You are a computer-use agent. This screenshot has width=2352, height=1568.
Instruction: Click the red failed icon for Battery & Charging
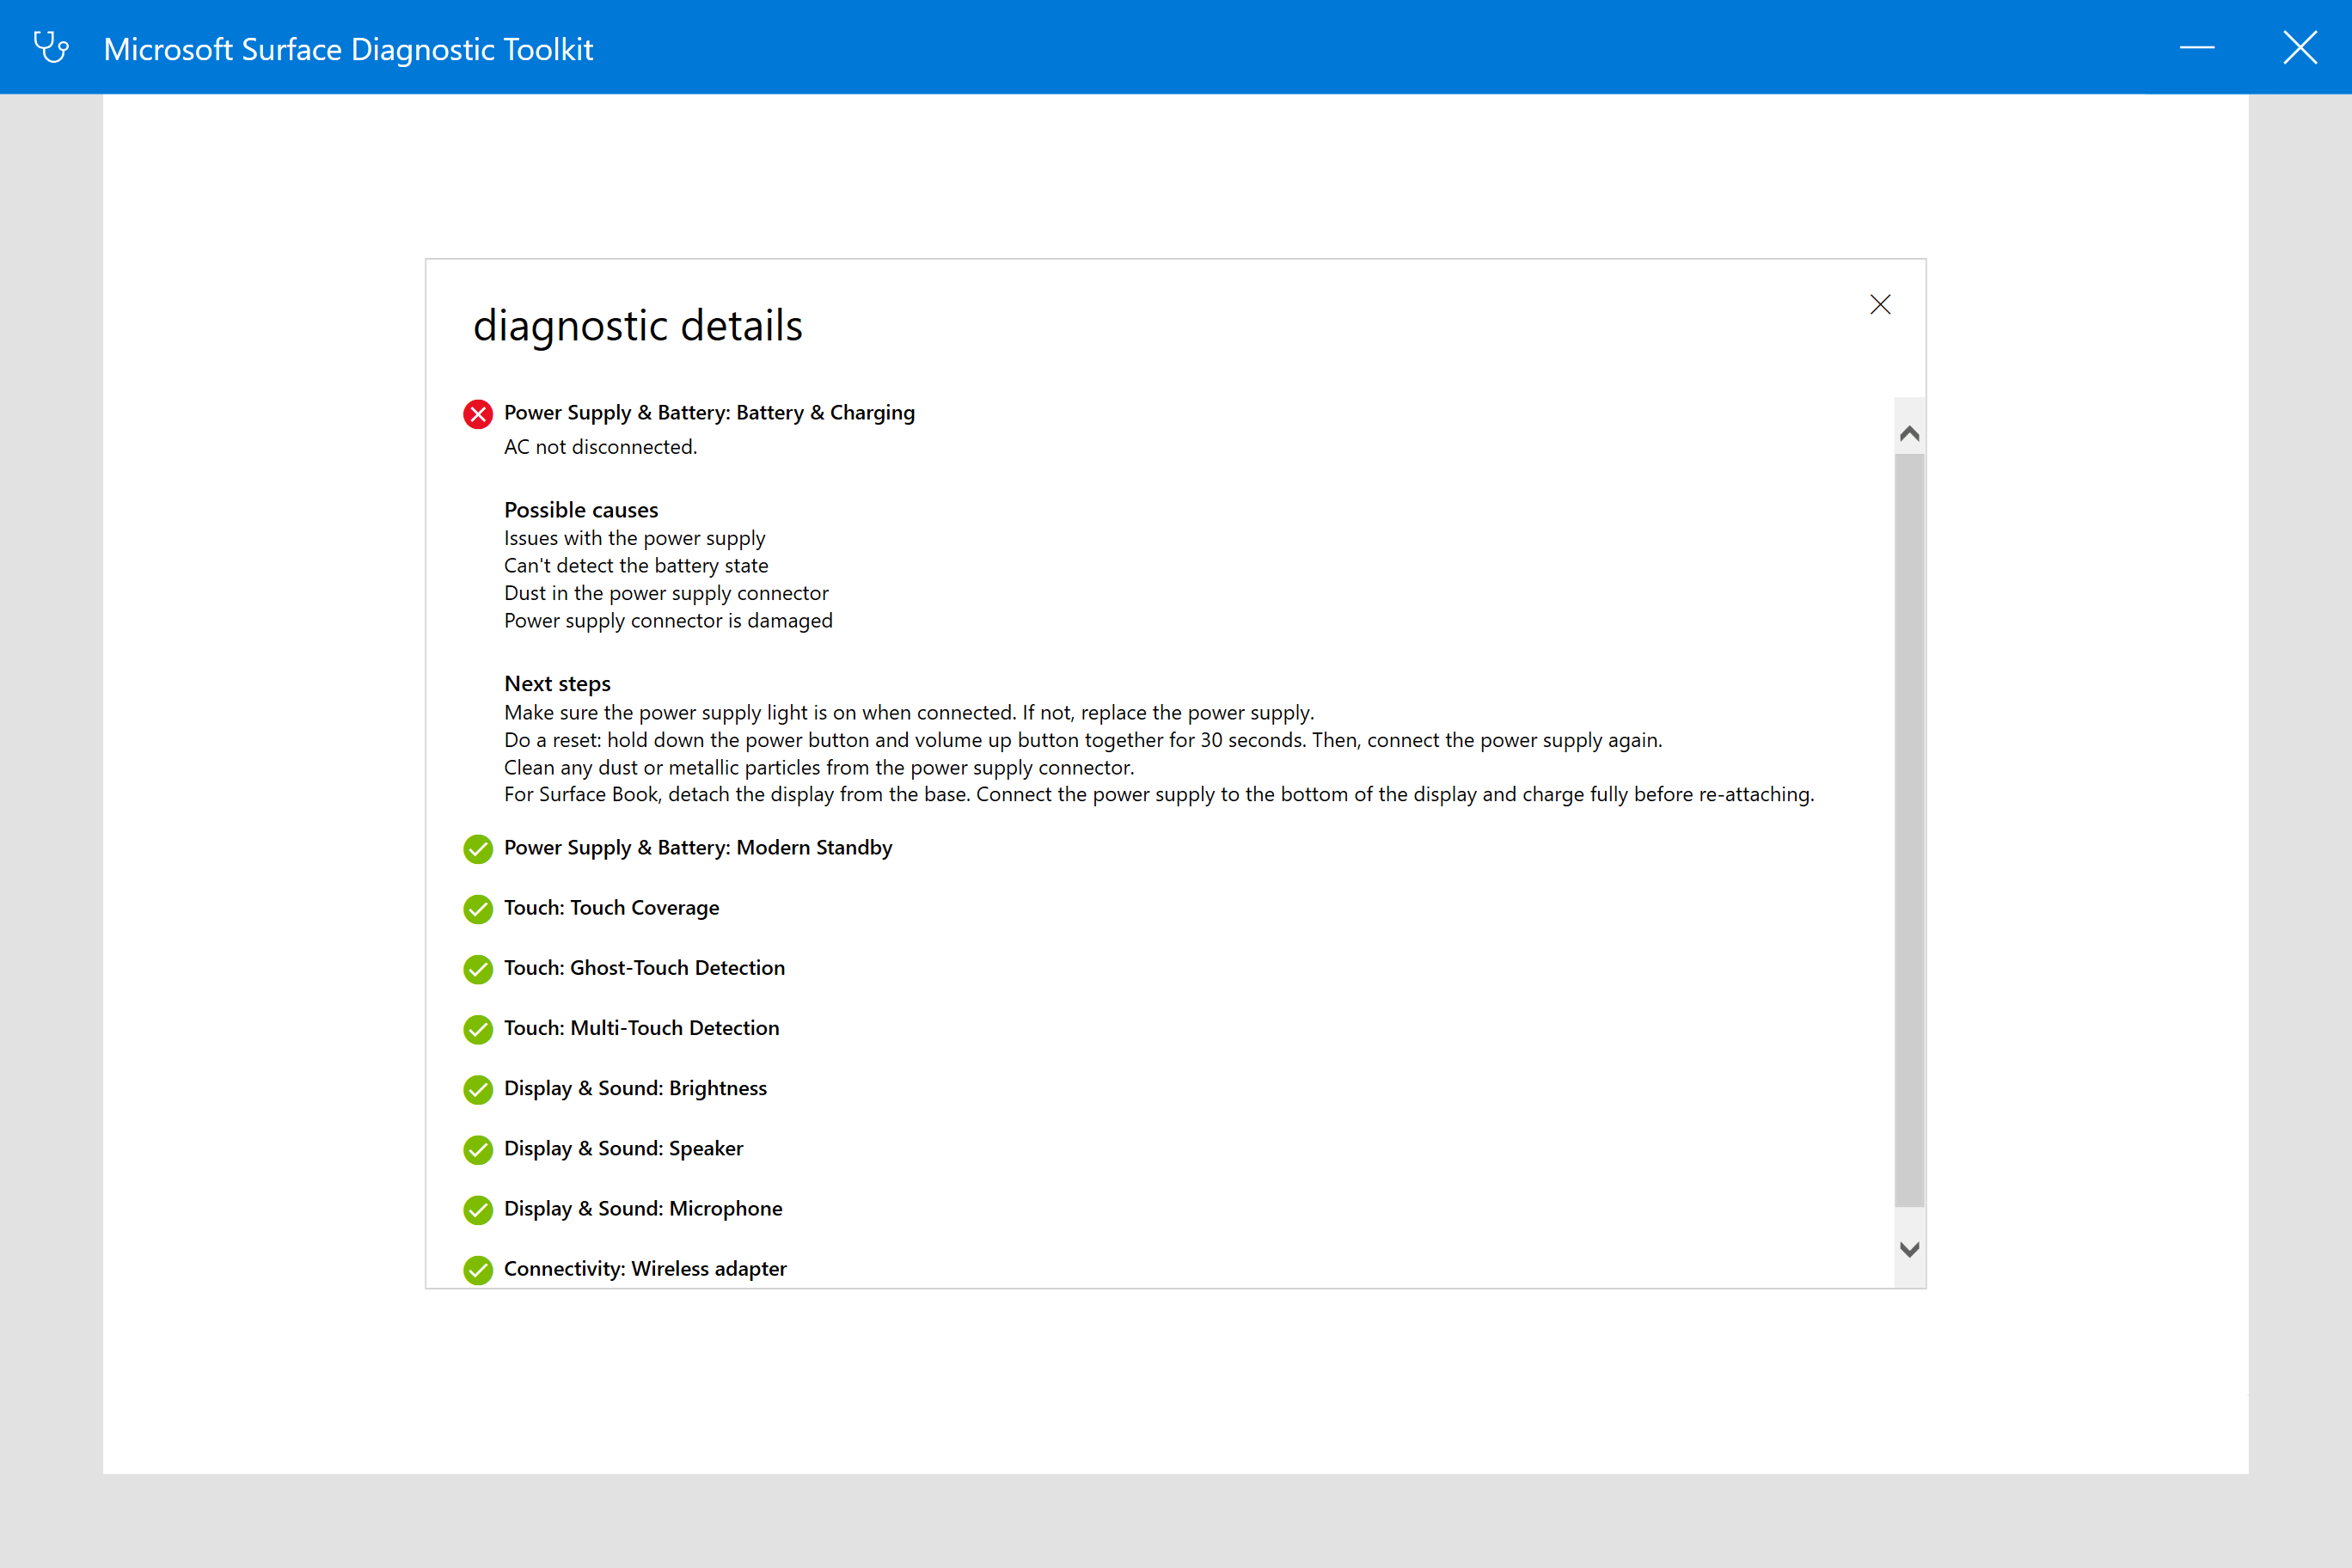coord(478,414)
